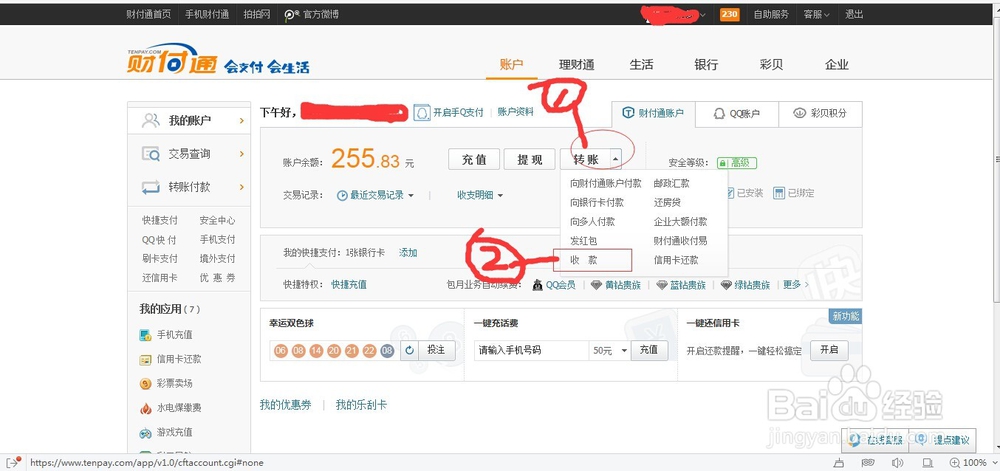The width and height of the screenshot is (1000, 471).
Task: Click the 请输入手机号码 input field
Action: (531, 351)
